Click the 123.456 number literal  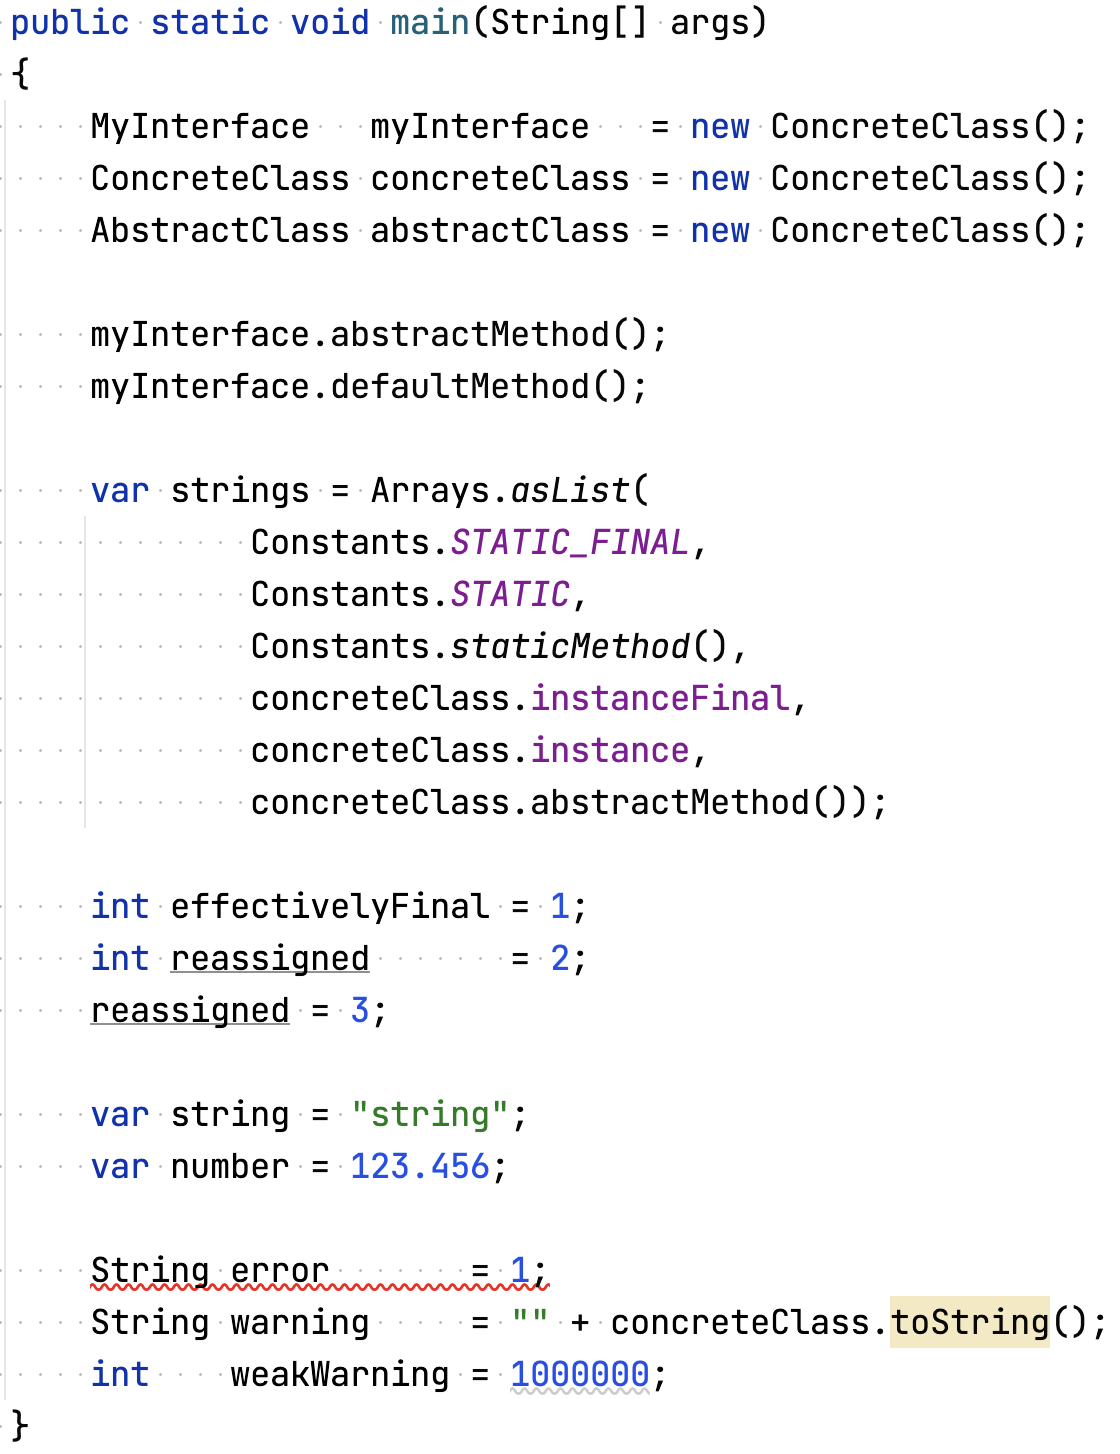click(419, 1167)
